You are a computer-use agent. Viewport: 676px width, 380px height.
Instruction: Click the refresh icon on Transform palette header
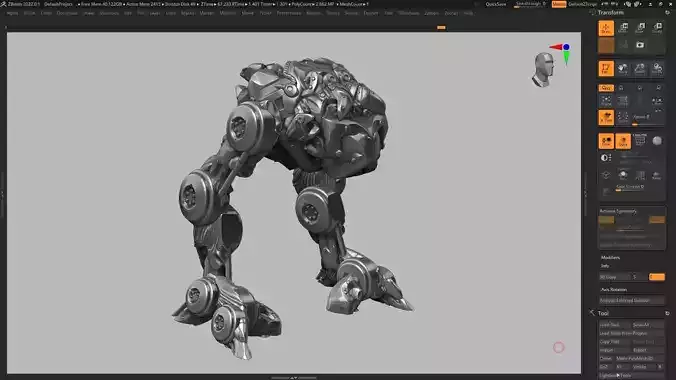tap(667, 13)
